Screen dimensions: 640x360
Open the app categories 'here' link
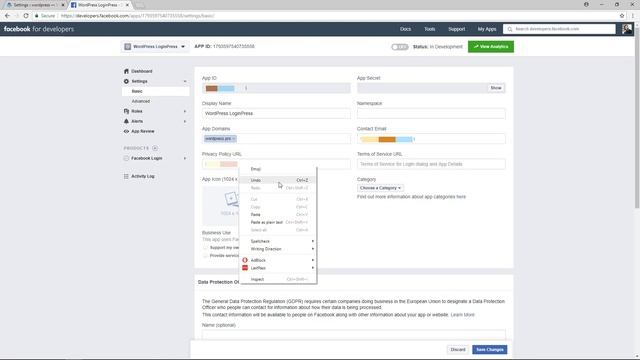[x=461, y=197]
